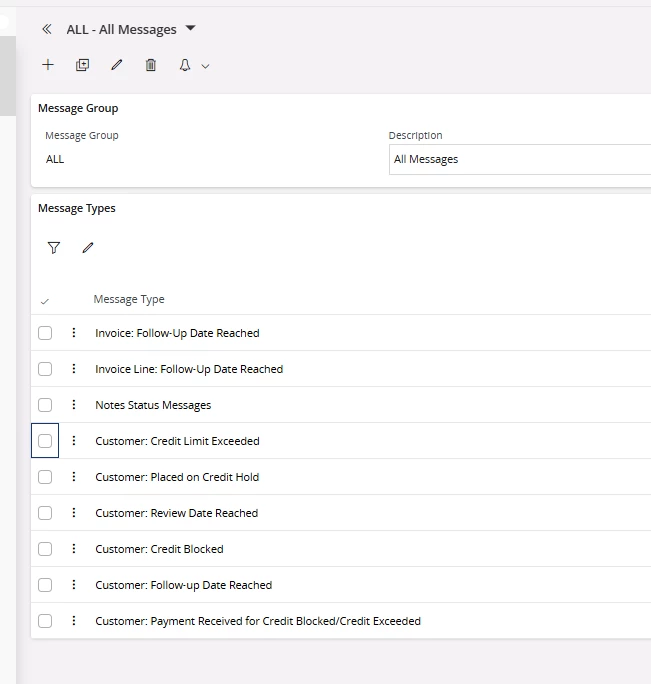Click the Edit pencil icon in top toolbar
The height and width of the screenshot is (684, 651).
117,65
